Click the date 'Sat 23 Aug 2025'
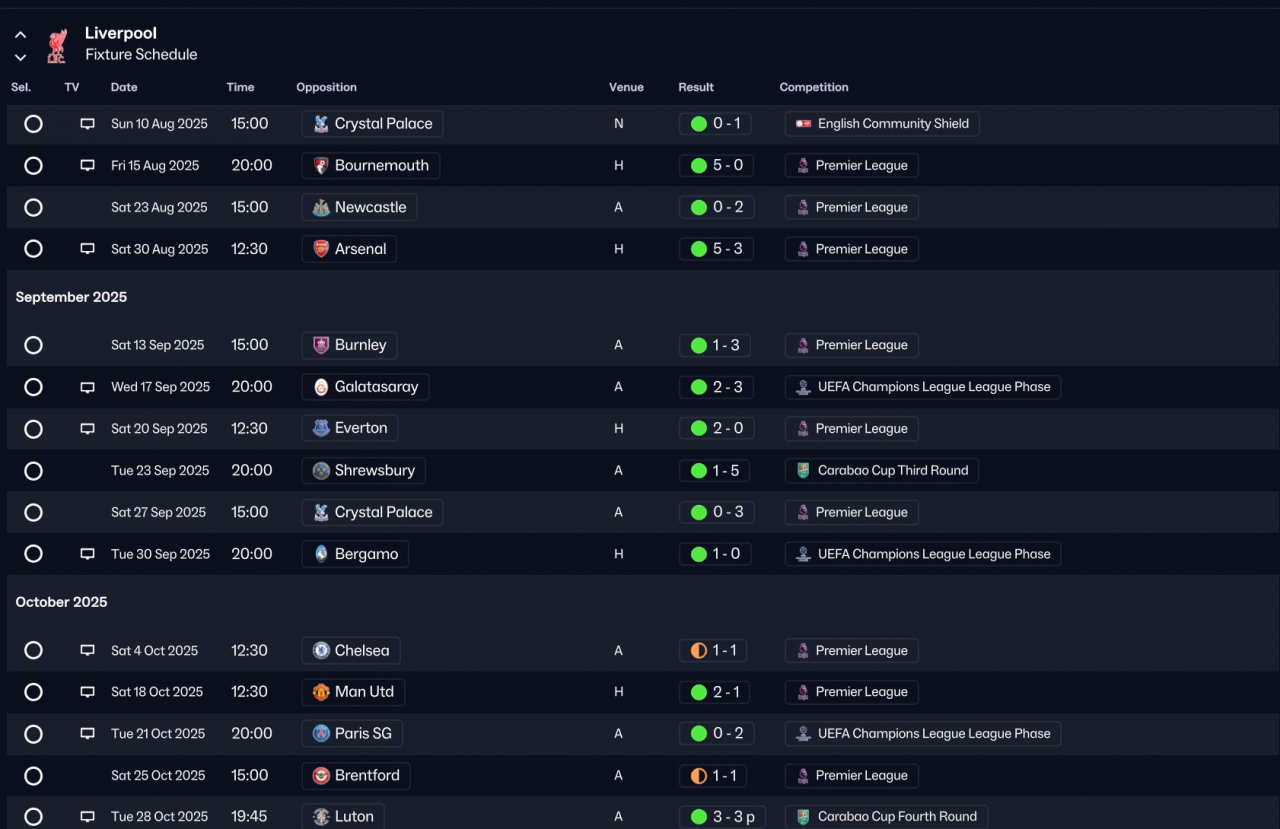The height and width of the screenshot is (829, 1280). click(159, 208)
